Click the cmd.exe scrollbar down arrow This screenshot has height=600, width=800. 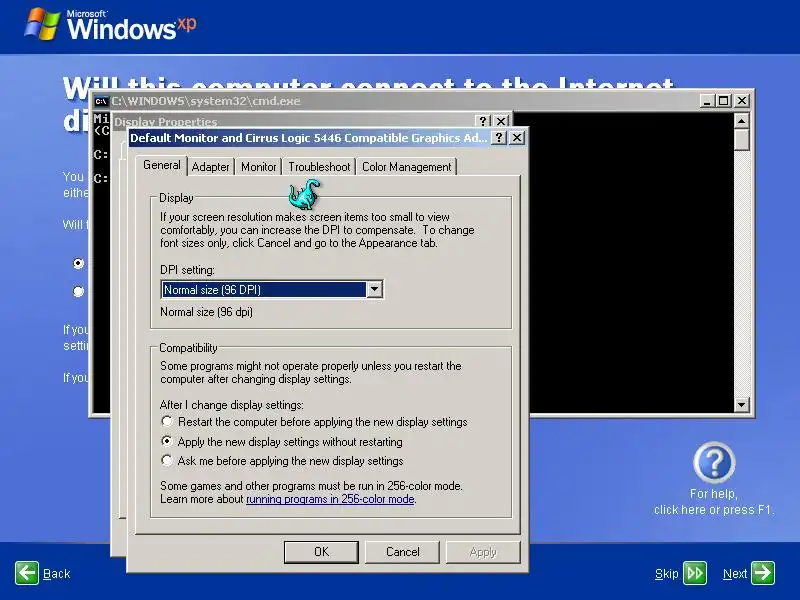coord(741,405)
